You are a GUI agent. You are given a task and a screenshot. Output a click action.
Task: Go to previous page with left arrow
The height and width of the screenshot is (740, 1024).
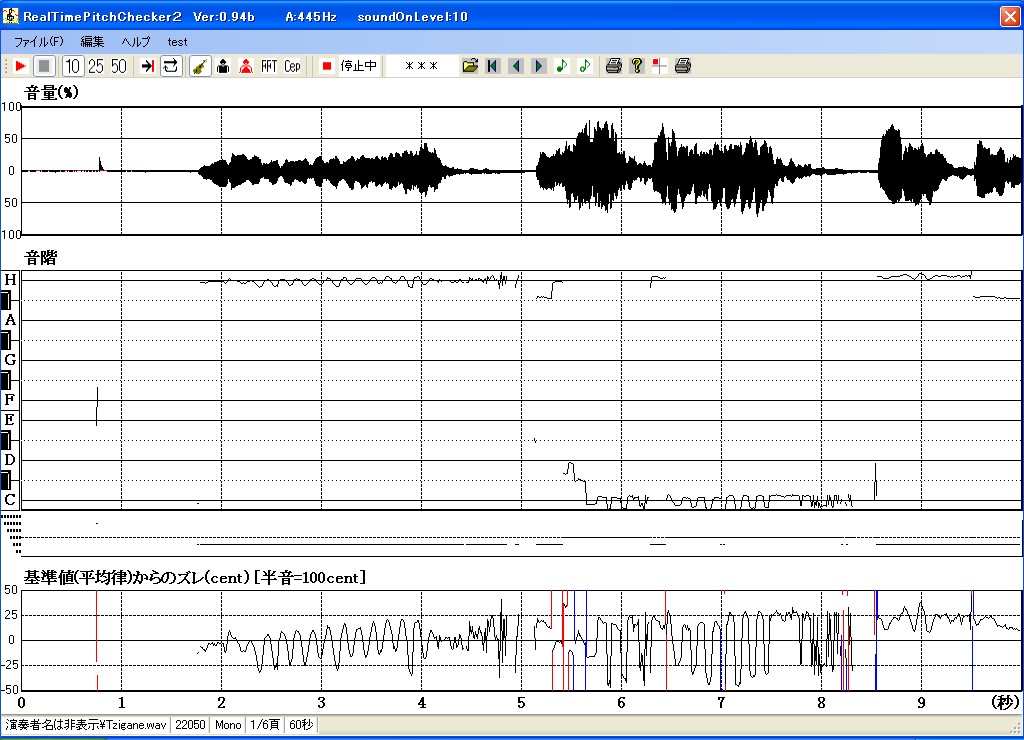(x=516, y=66)
